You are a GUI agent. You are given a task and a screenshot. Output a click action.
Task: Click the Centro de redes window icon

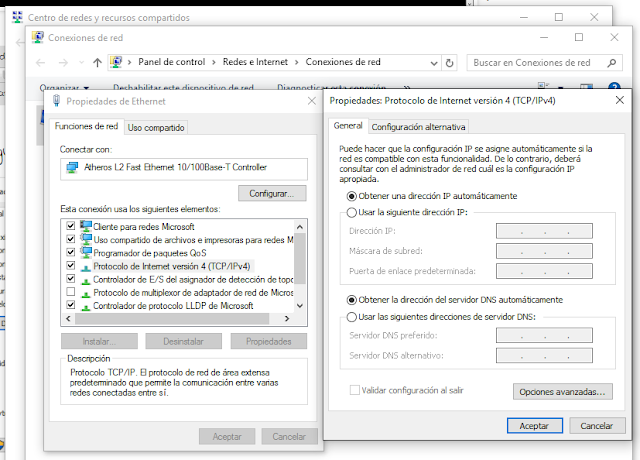click(17, 17)
